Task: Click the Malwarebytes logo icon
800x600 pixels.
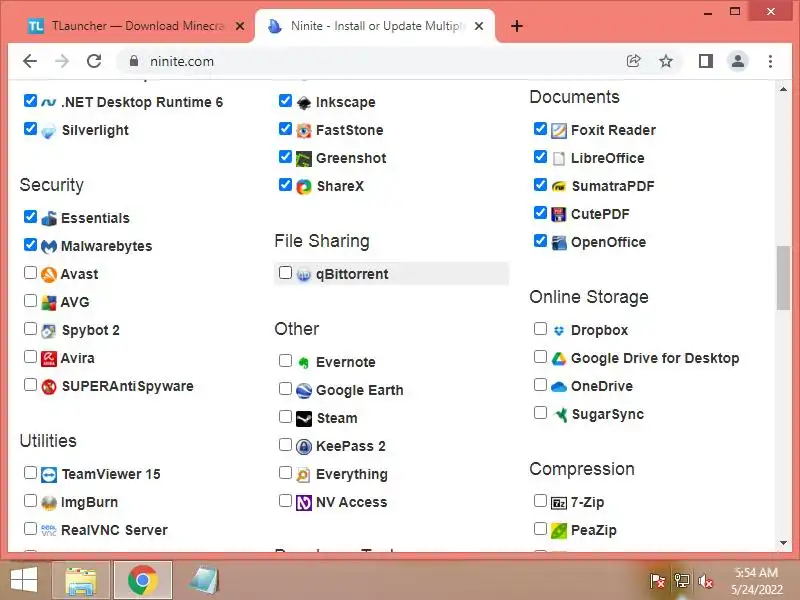Action: [x=49, y=246]
